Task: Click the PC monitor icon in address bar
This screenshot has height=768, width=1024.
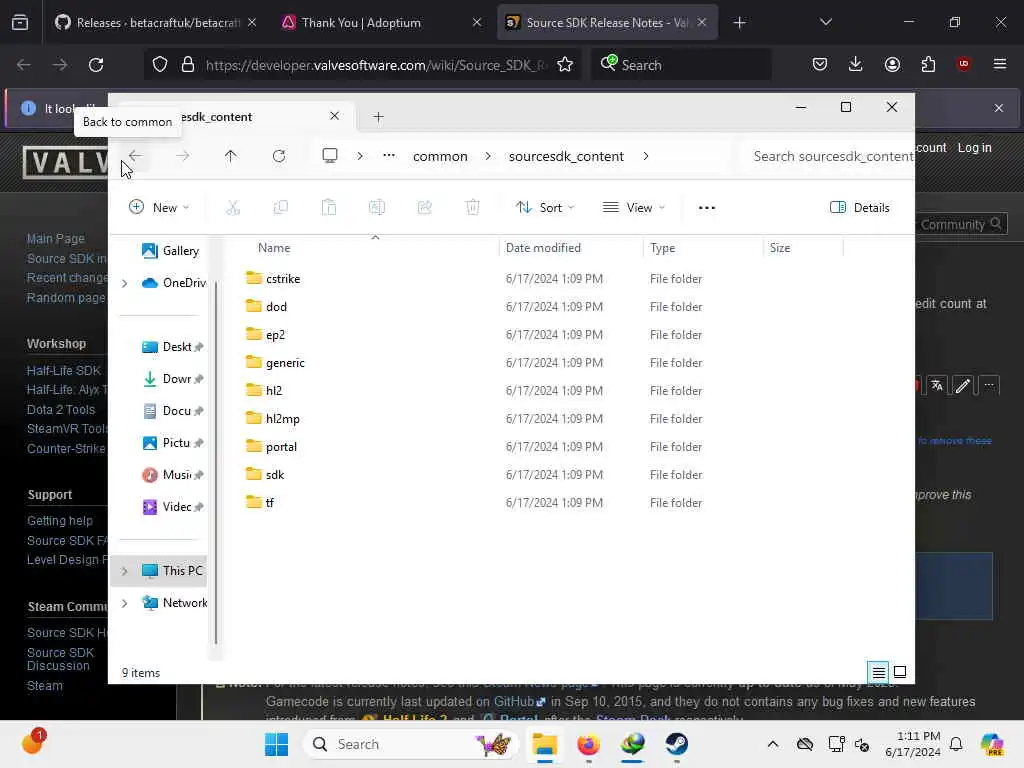Action: pyautogui.click(x=330, y=156)
